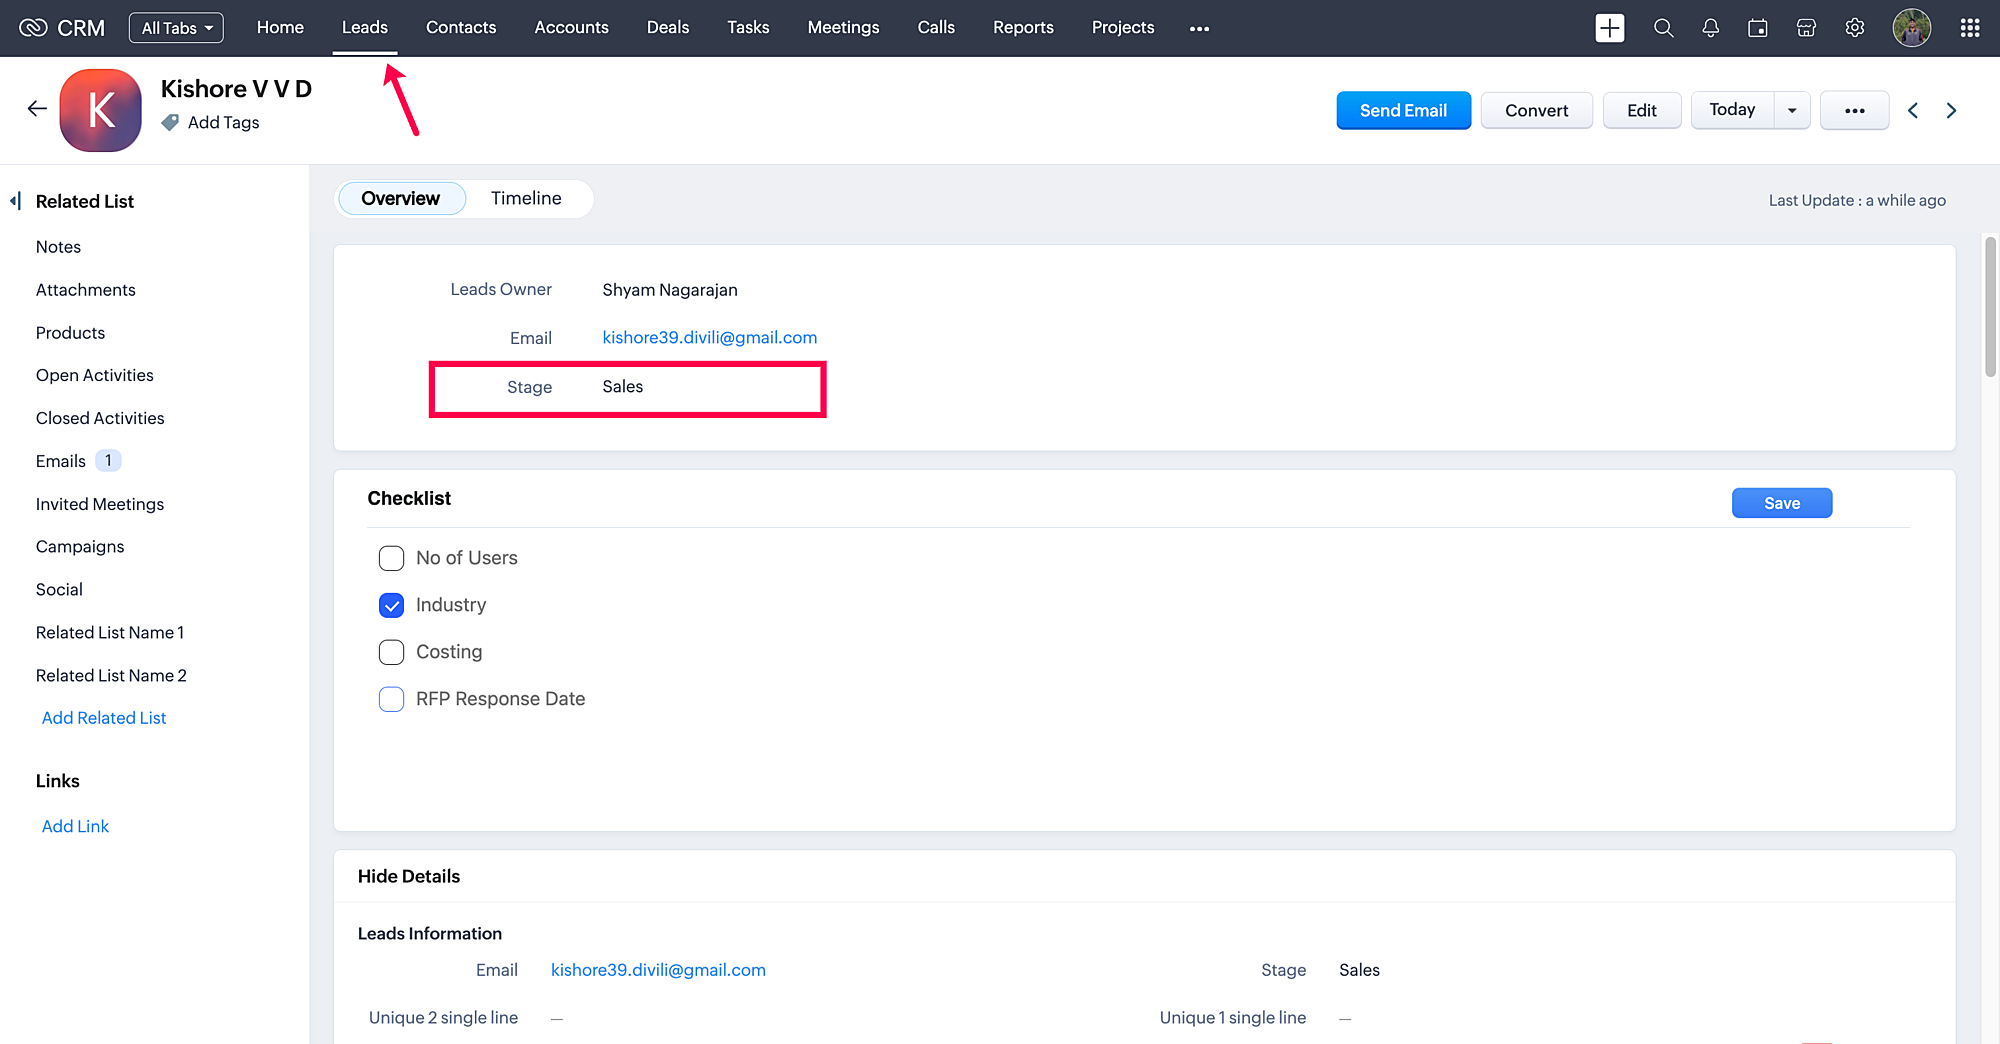Open the search magnifier icon
The height and width of the screenshot is (1044, 2000).
tap(1663, 28)
